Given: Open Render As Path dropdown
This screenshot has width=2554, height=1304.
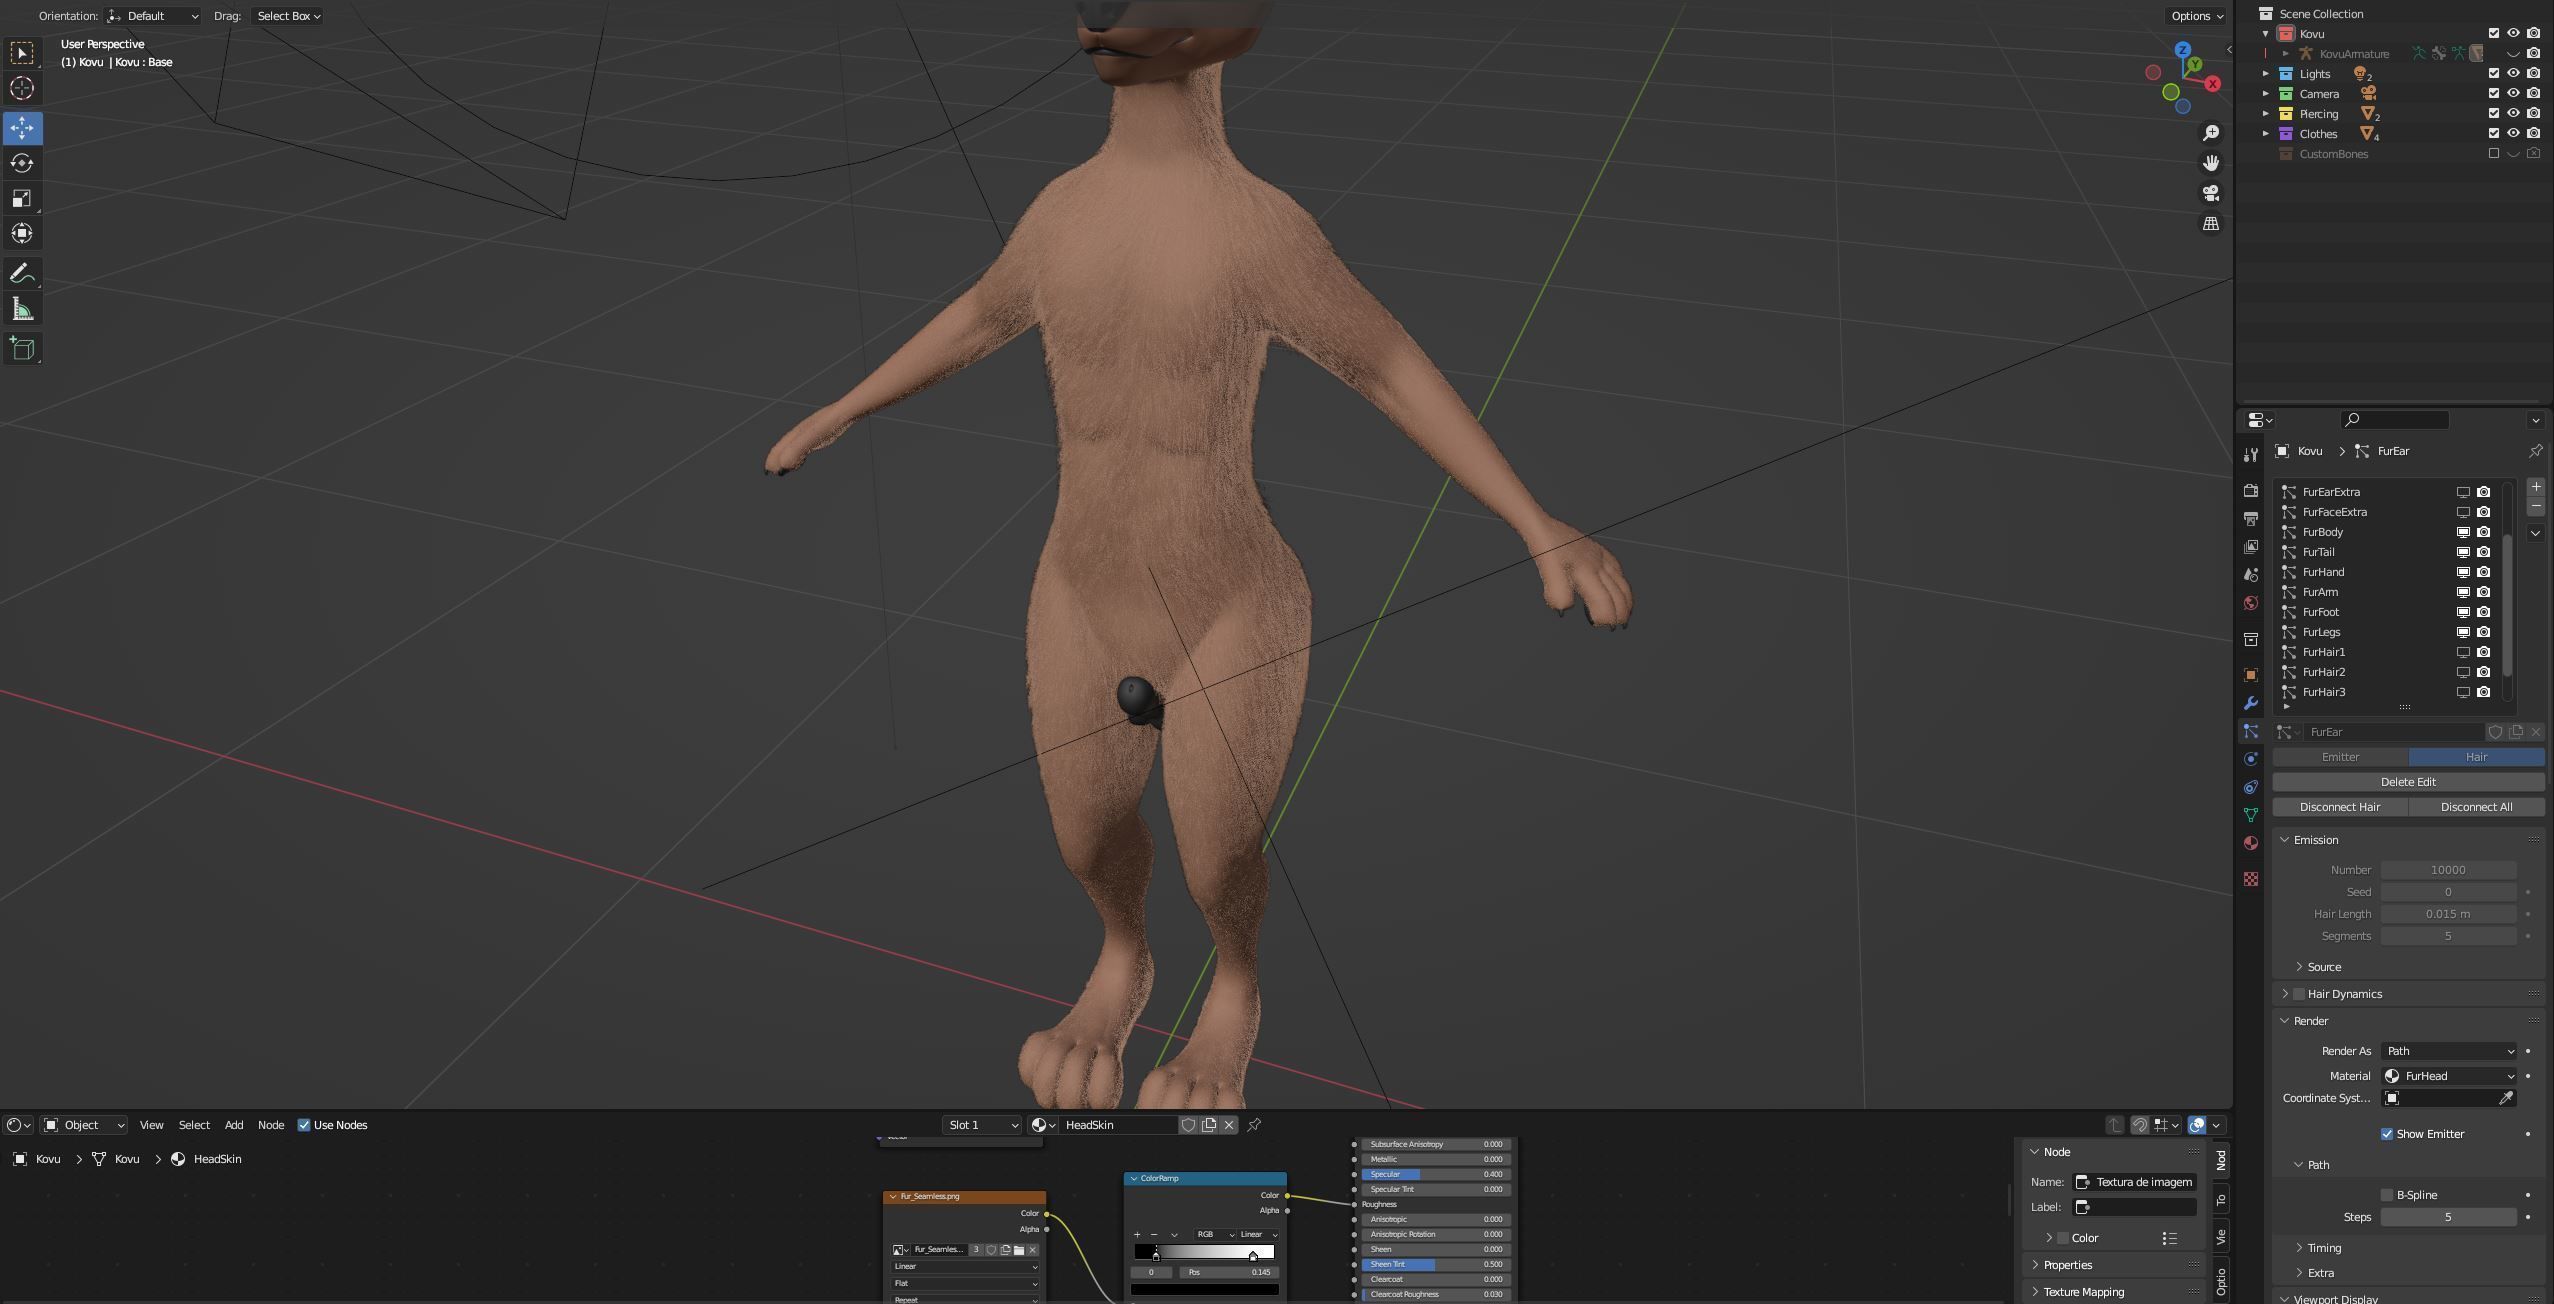Looking at the screenshot, I should [x=2449, y=1051].
